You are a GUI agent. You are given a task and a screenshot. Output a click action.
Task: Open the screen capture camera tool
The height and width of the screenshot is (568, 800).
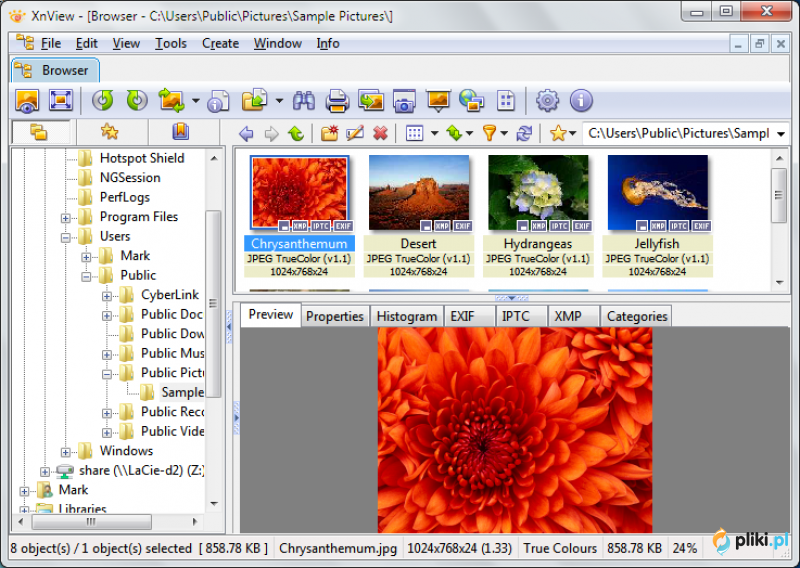pyautogui.click(x=404, y=101)
